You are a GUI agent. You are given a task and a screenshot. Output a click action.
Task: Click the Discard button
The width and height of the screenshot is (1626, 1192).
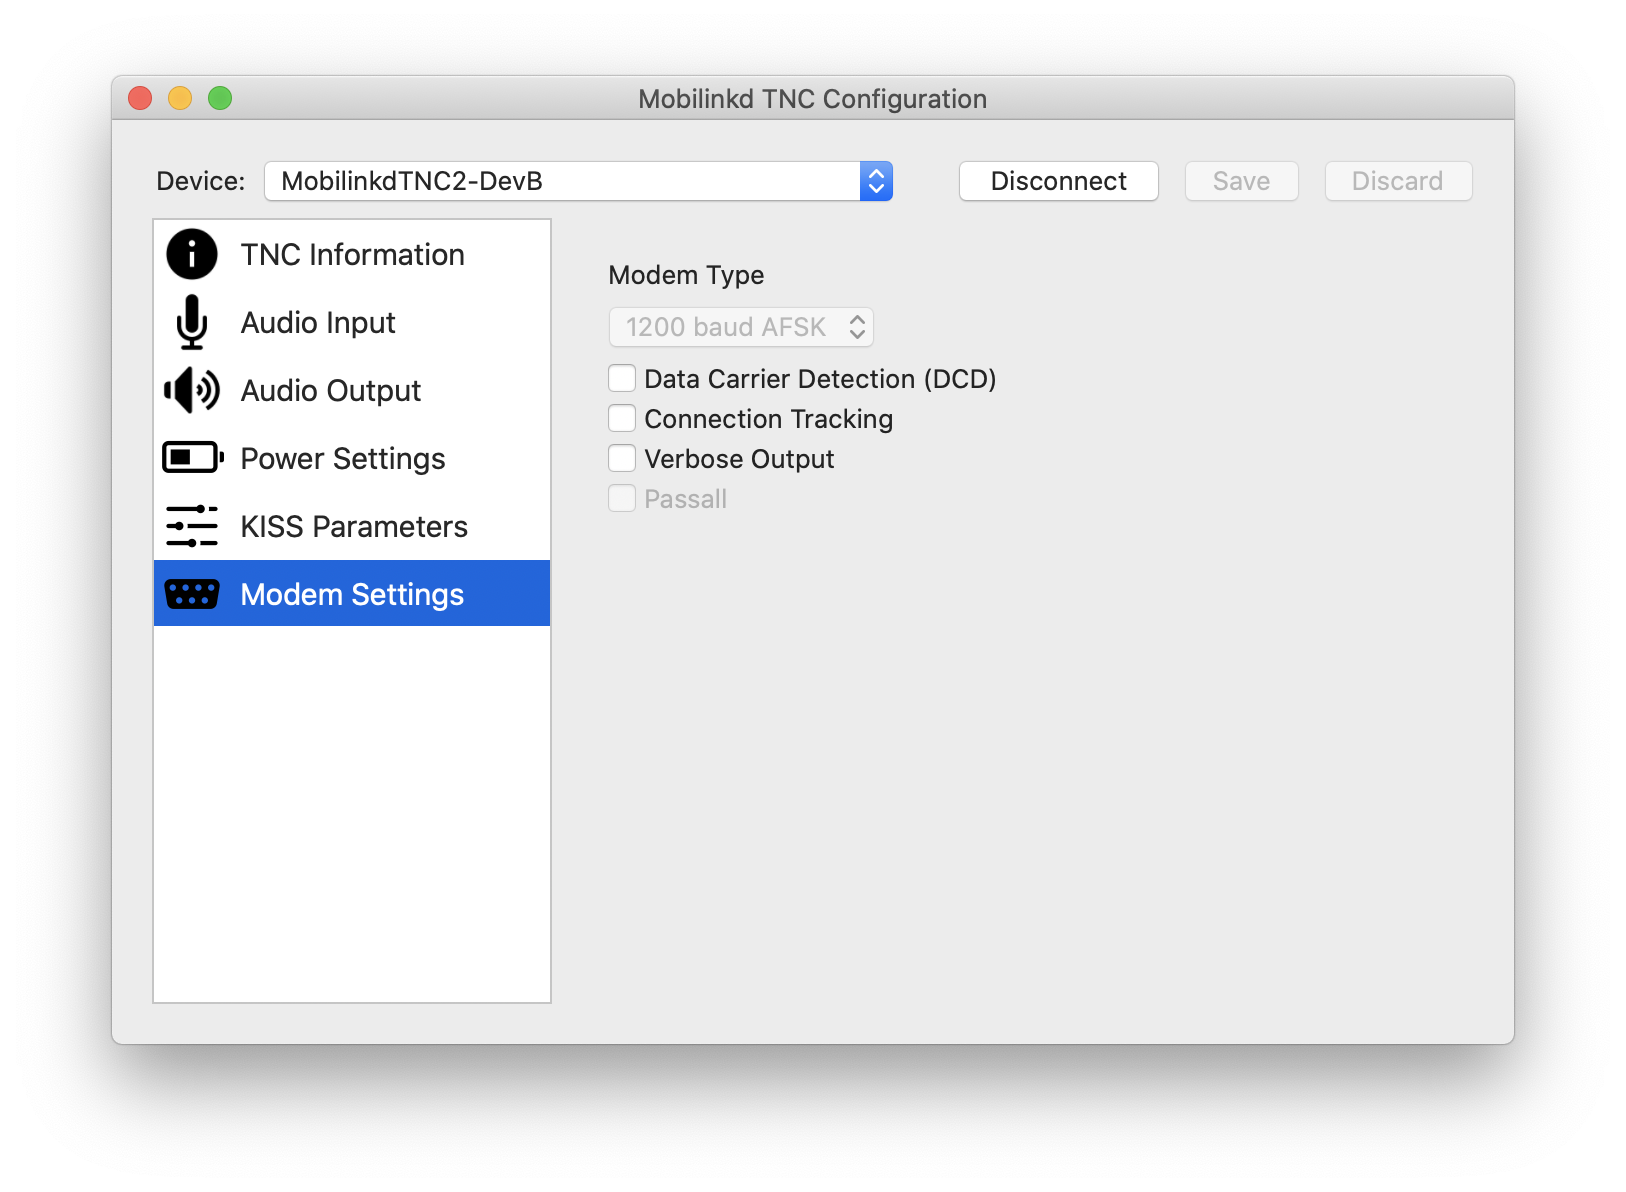tap(1398, 181)
